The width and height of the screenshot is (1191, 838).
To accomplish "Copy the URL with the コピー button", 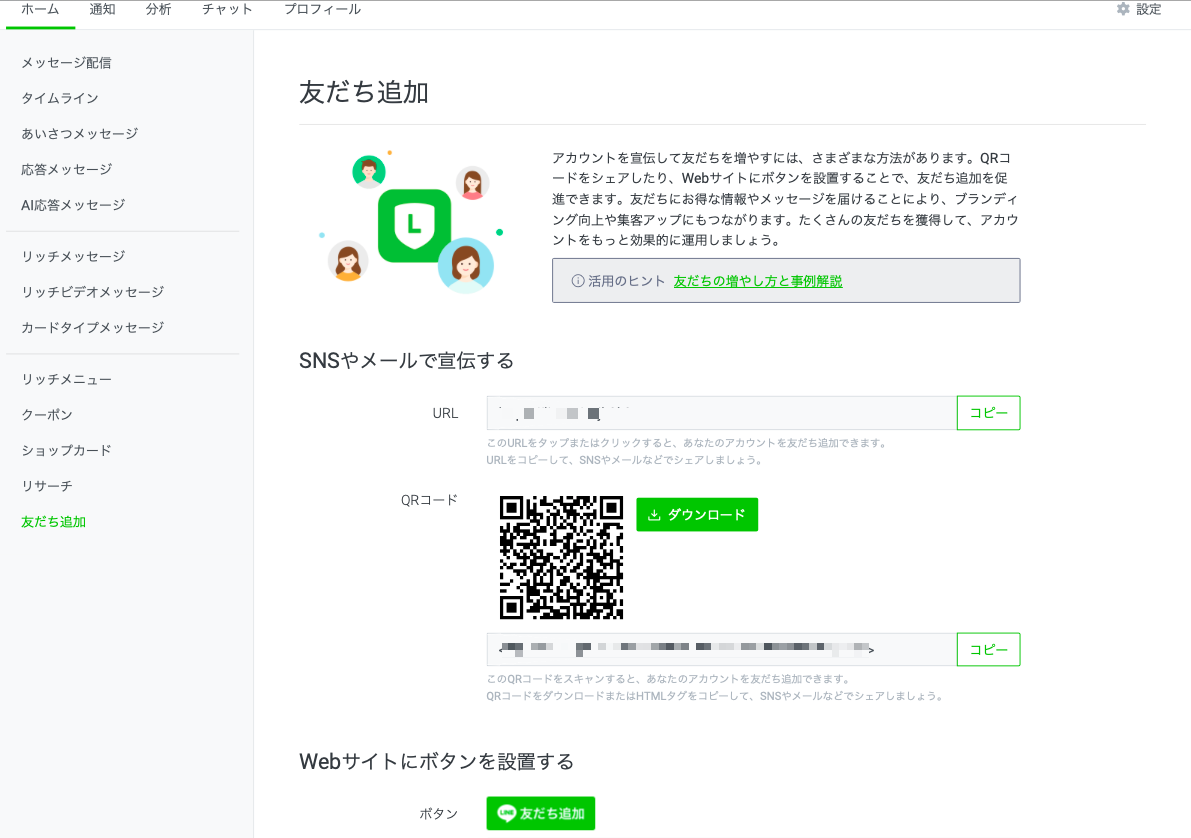I will coord(988,413).
